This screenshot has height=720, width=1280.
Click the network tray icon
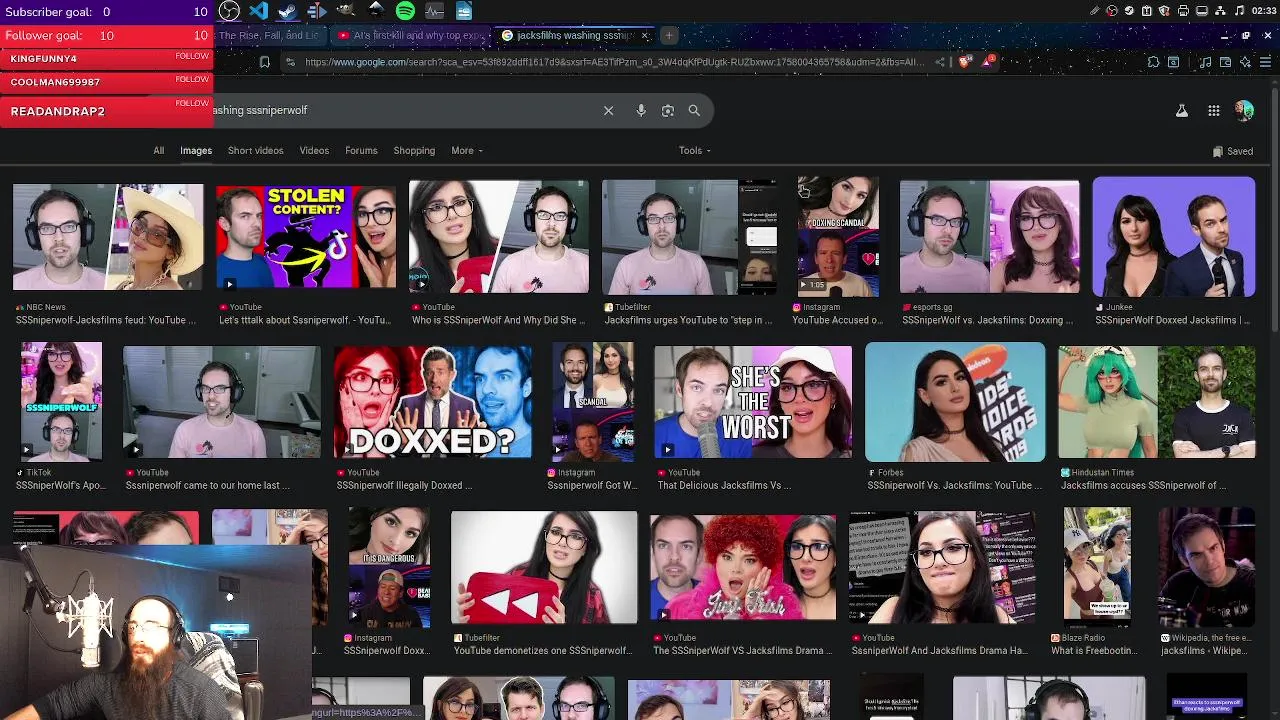1221,11
